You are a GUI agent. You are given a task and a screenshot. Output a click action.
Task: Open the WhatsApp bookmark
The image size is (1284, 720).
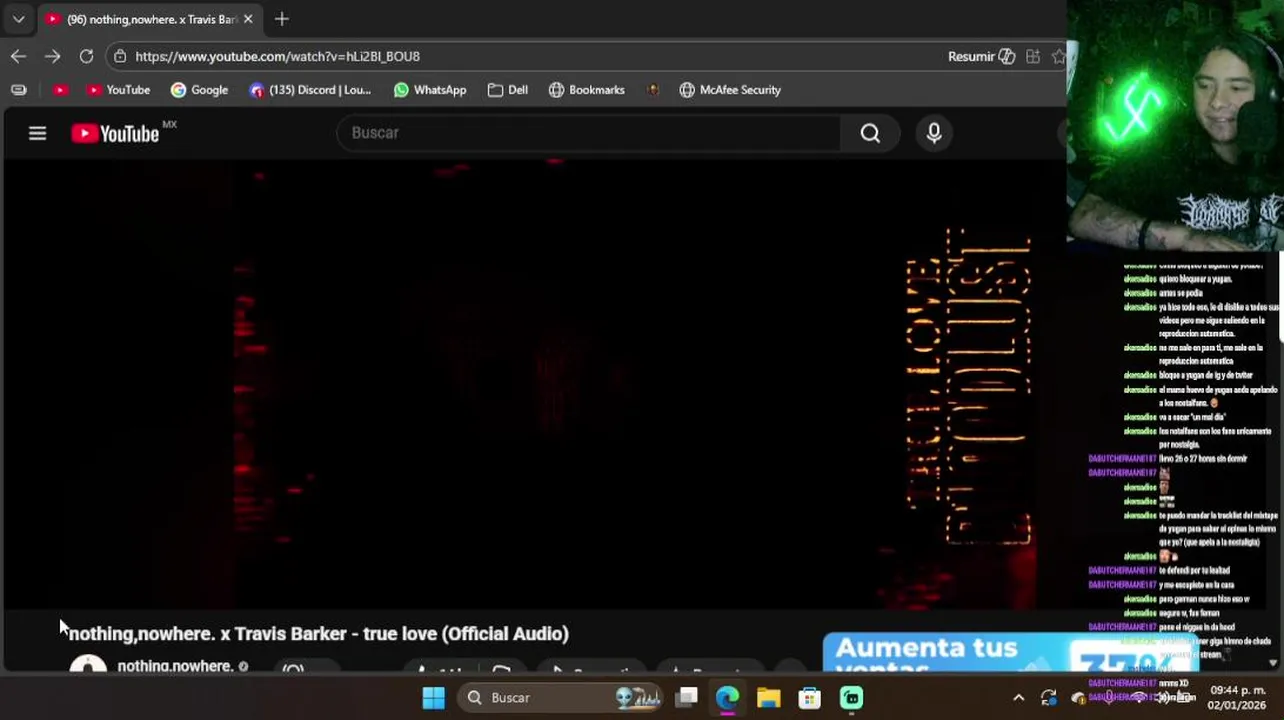coord(430,90)
